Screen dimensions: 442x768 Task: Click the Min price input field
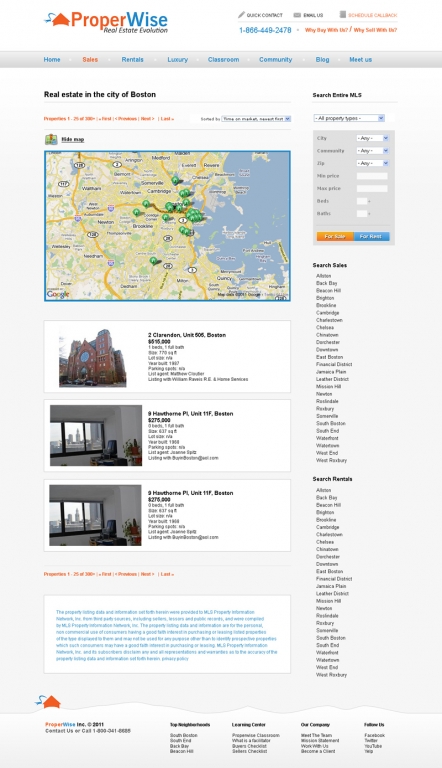pos(372,176)
